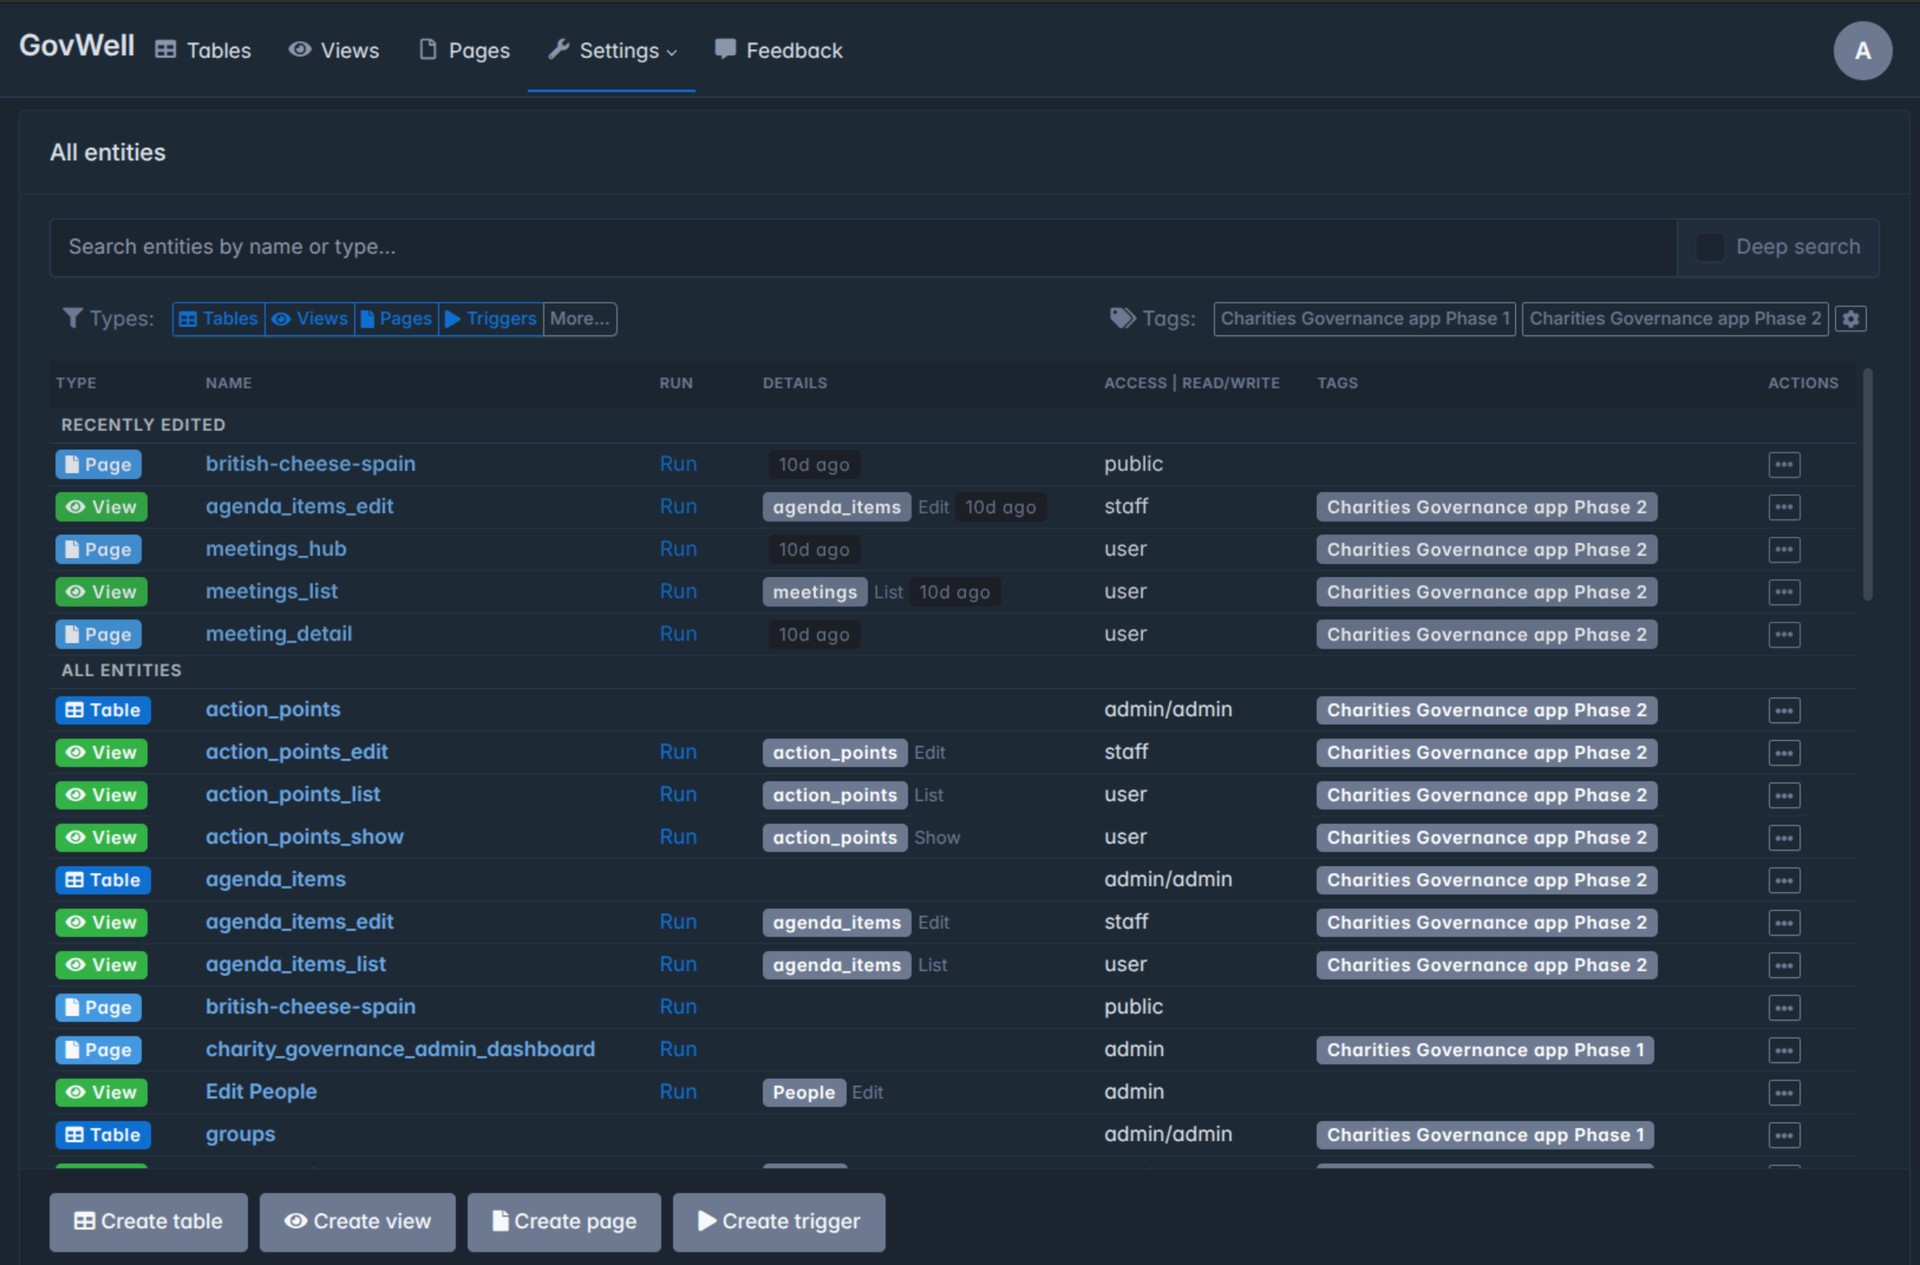1920x1265 pixels.
Task: Open actions menu for groups table row
Action: [1784, 1136]
